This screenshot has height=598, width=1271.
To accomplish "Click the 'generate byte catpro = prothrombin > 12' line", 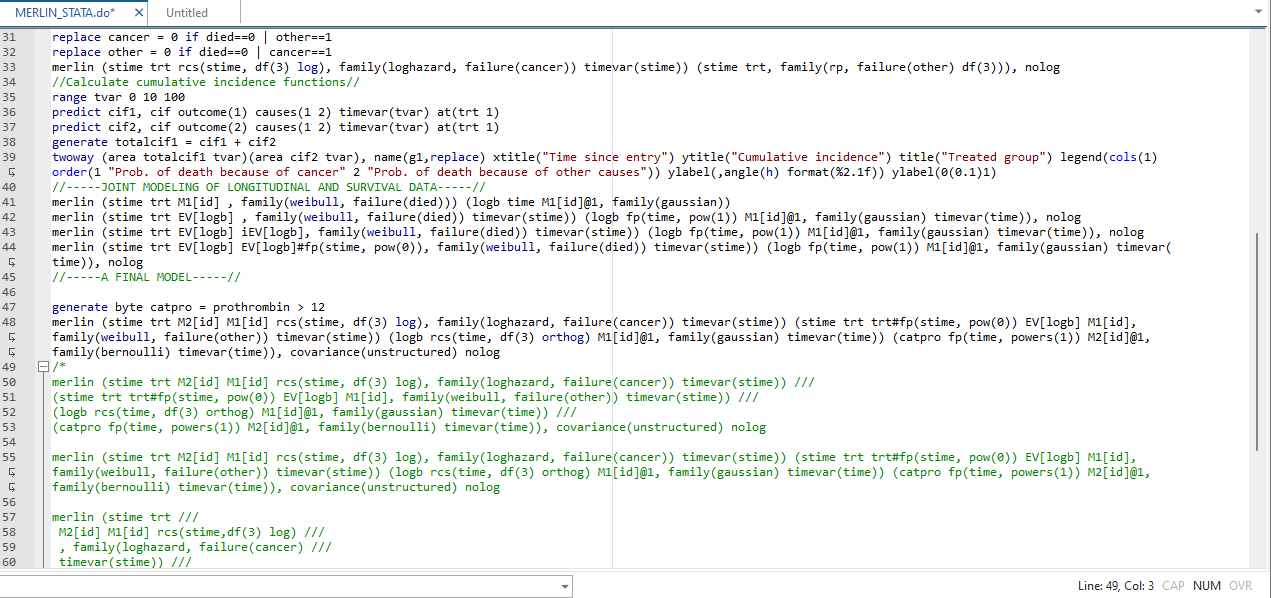I will (188, 307).
